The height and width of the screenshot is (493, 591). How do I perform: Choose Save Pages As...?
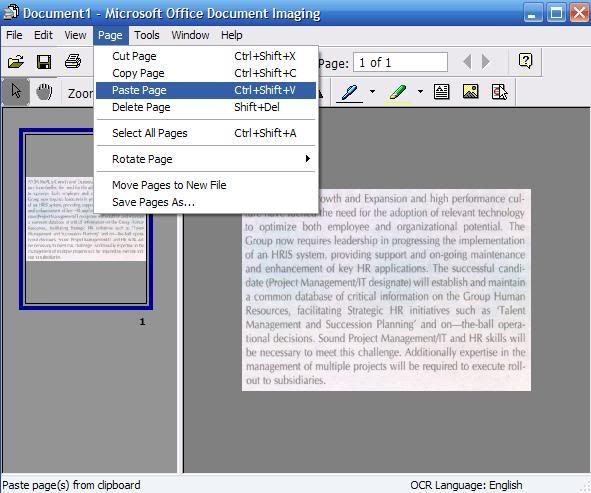pos(206,202)
